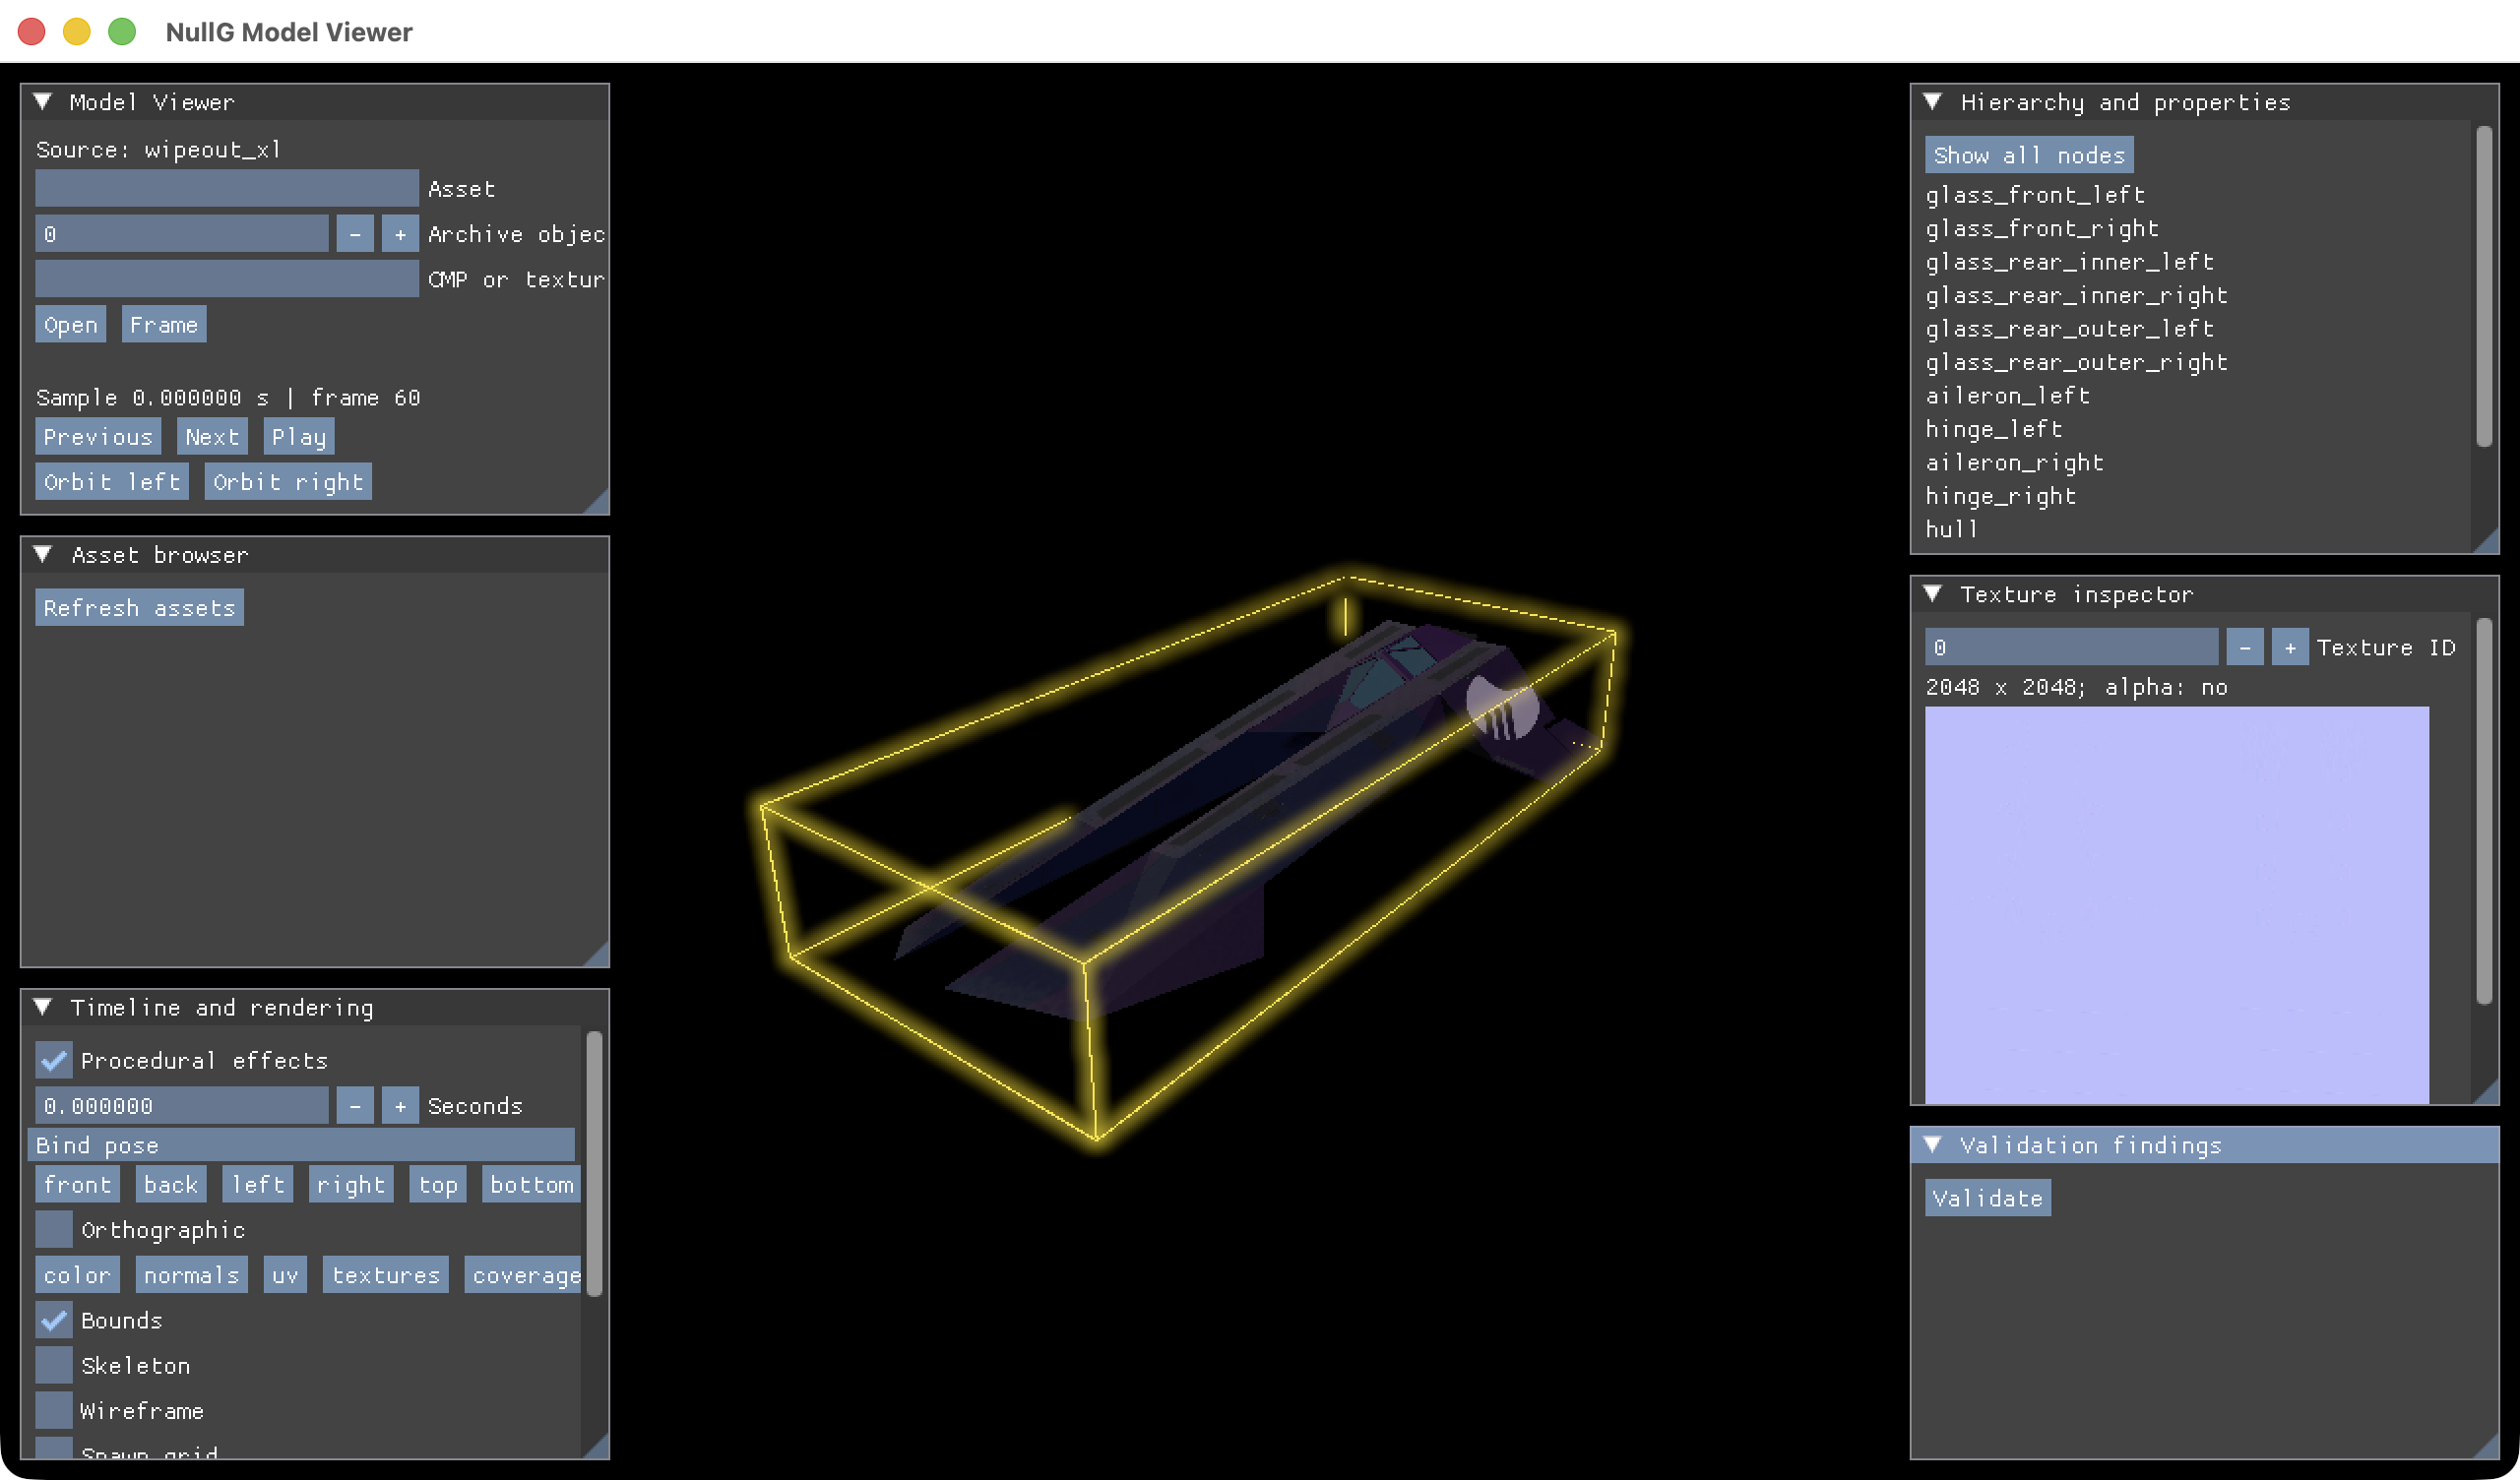This screenshot has height=1480, width=2520.
Task: Increase the Archive object index with plus
Action: click(x=400, y=234)
